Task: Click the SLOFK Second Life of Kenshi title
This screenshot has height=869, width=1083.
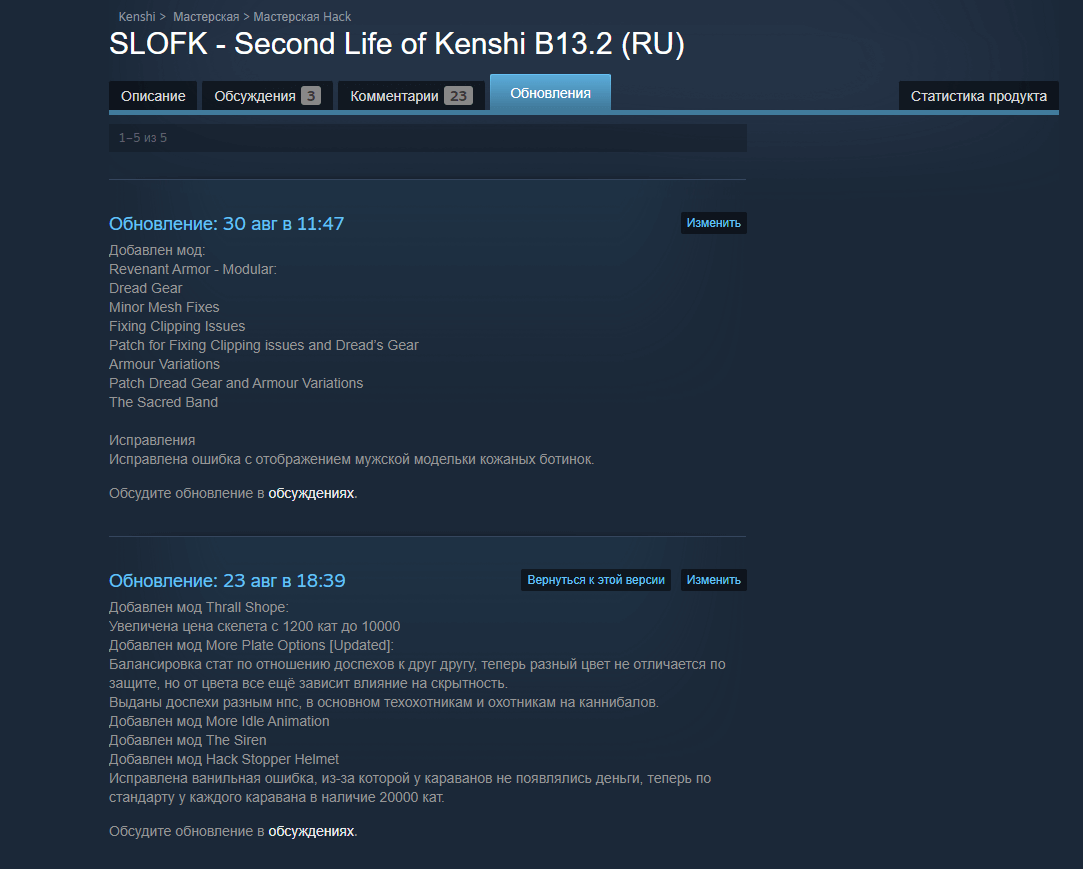Action: pyautogui.click(x=397, y=44)
